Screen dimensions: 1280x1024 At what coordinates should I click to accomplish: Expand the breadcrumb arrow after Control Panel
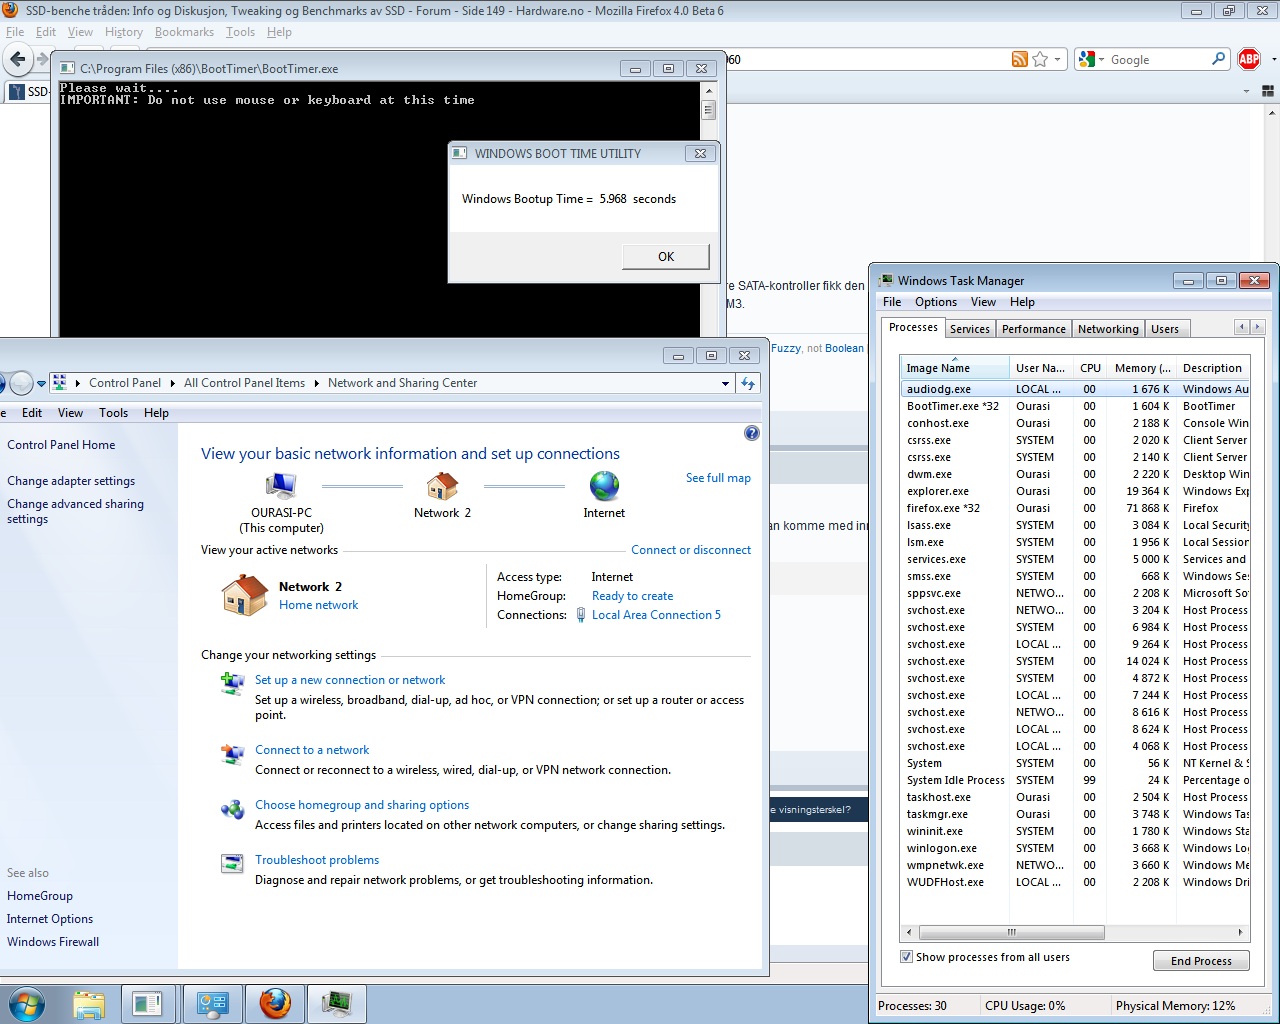(x=171, y=383)
